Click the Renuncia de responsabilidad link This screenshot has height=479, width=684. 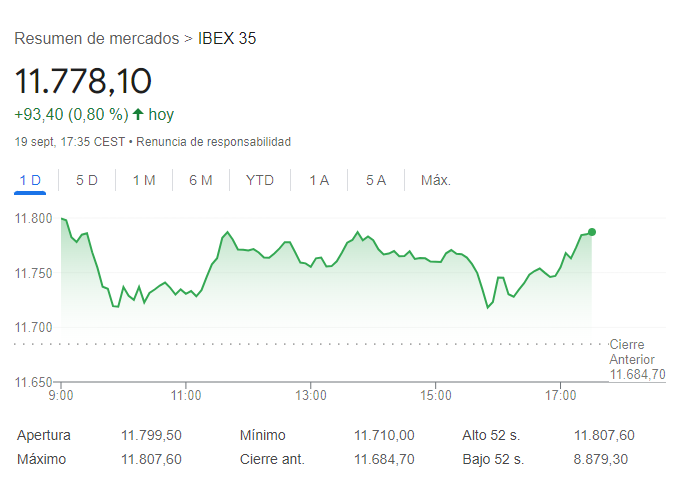(x=213, y=142)
